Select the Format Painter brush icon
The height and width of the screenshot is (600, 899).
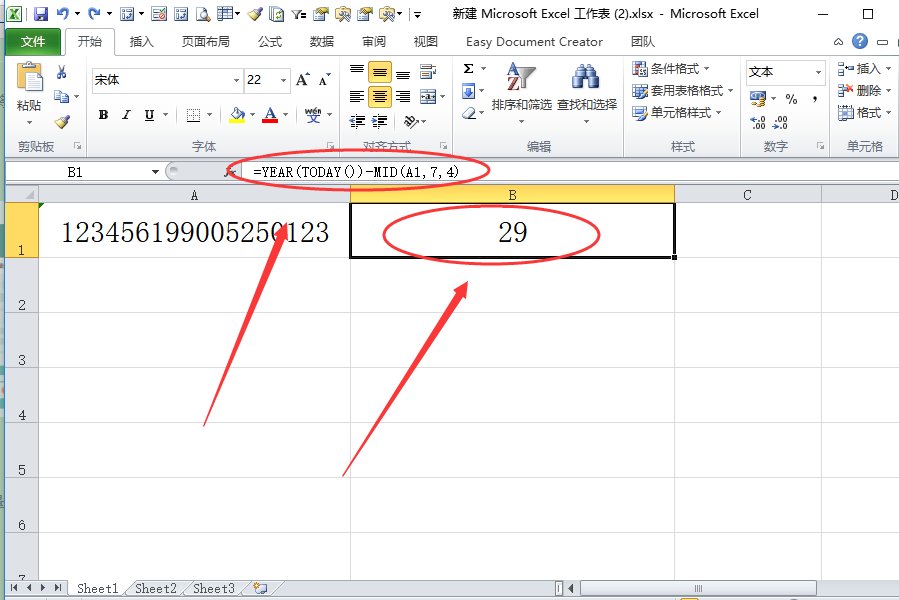point(62,121)
